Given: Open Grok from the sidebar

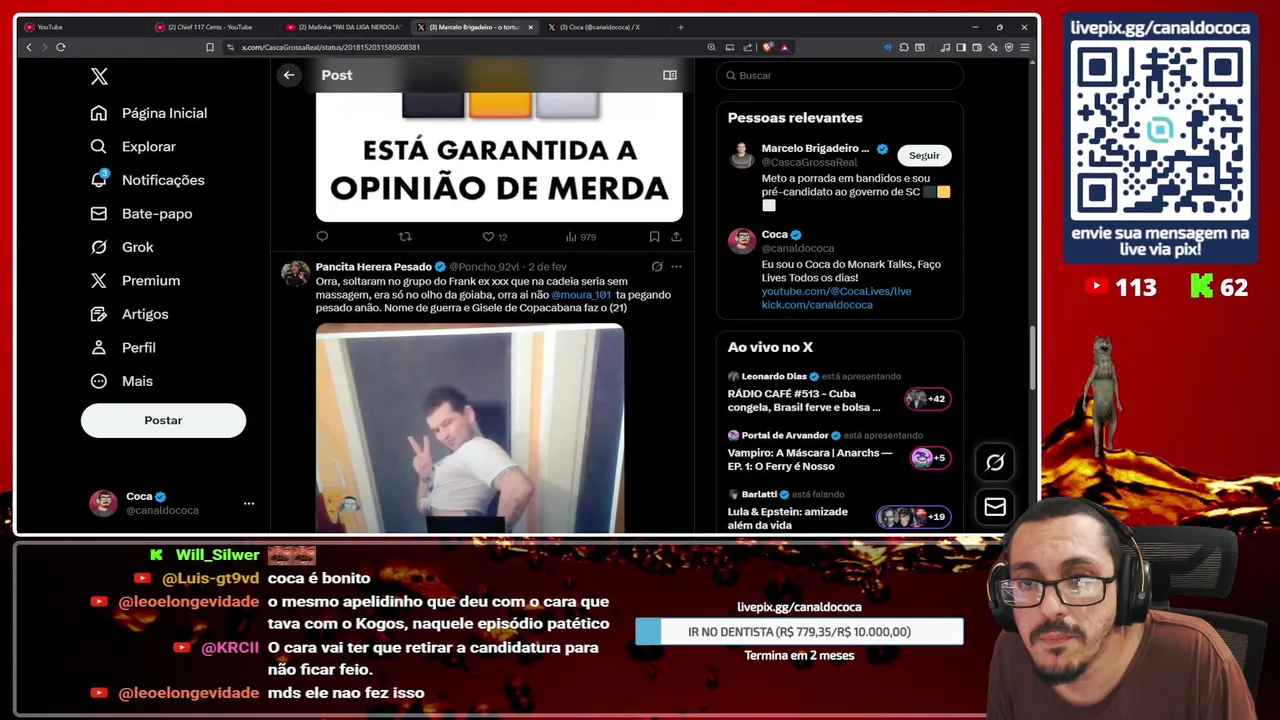Looking at the screenshot, I should point(122,247).
